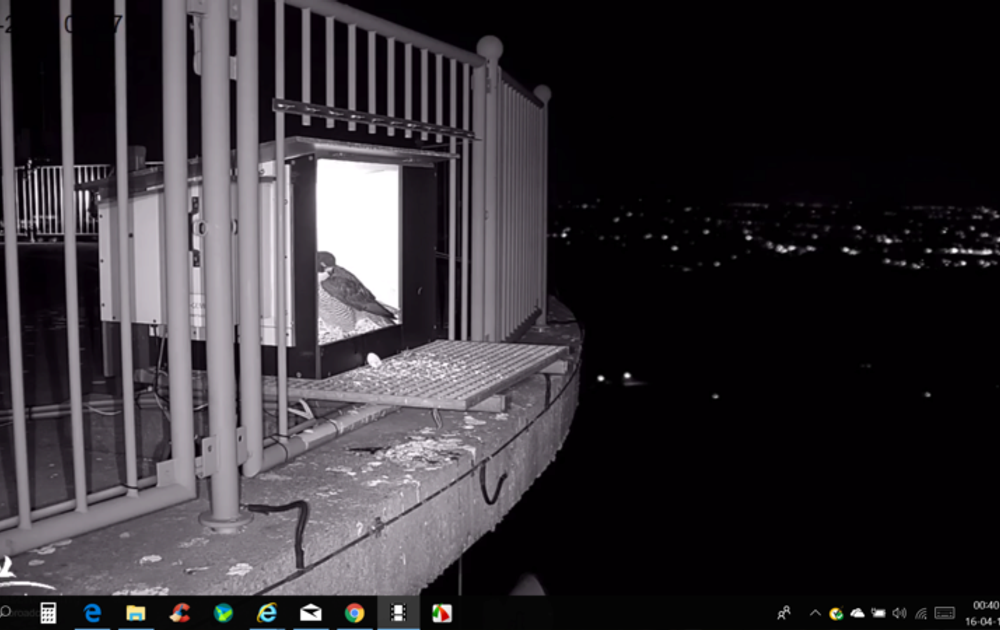
Task: Toggle the touch keyboard icon
Action: tap(944, 613)
